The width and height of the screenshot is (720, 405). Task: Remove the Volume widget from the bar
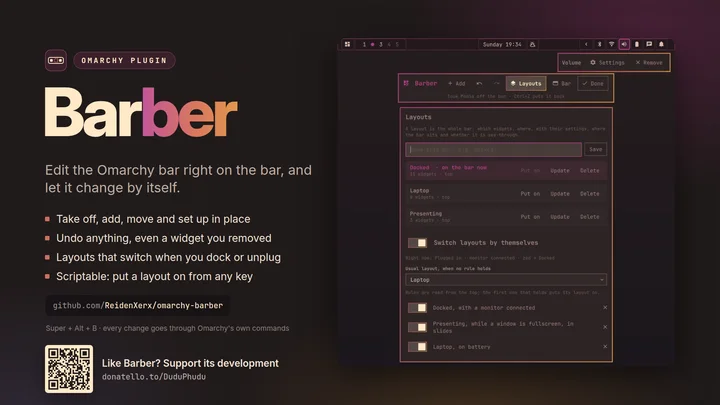tap(649, 62)
